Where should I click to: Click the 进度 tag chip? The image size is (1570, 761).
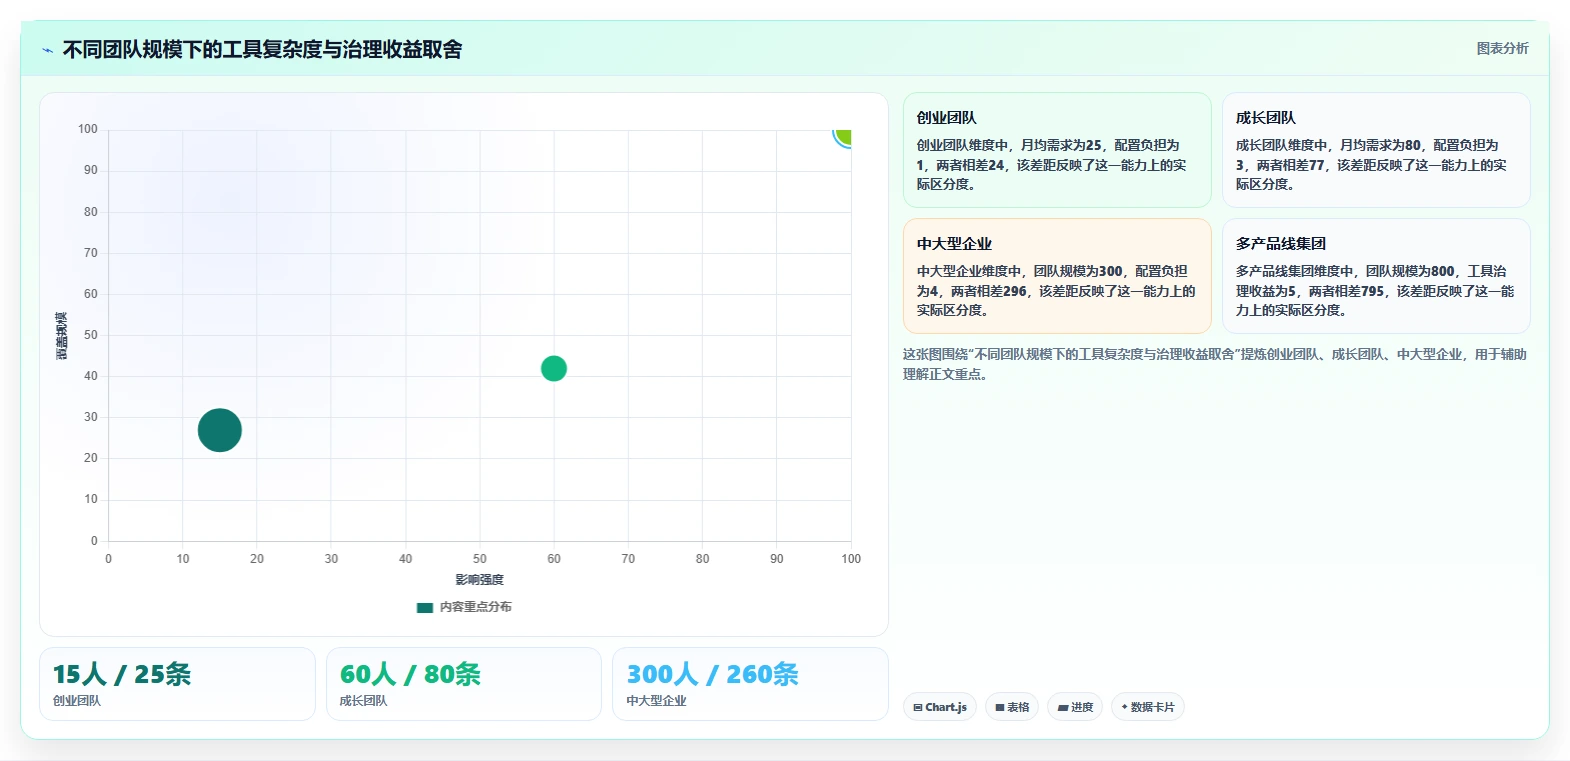point(1075,707)
